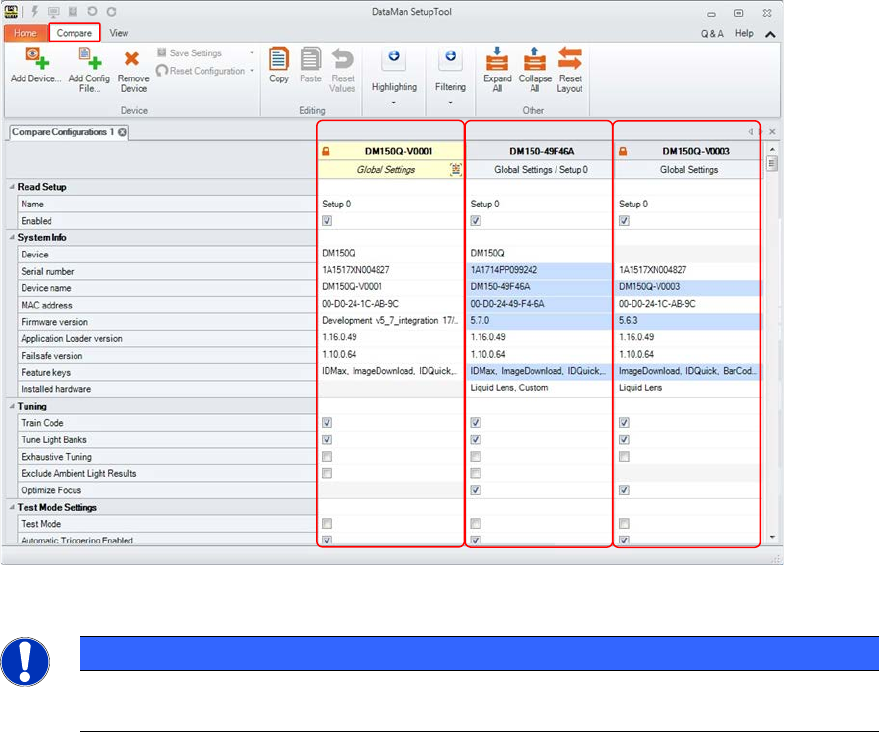This screenshot has height=732, width=879.
Task: Click Global Settings / Setup 0 subheader
Action: coord(540,170)
